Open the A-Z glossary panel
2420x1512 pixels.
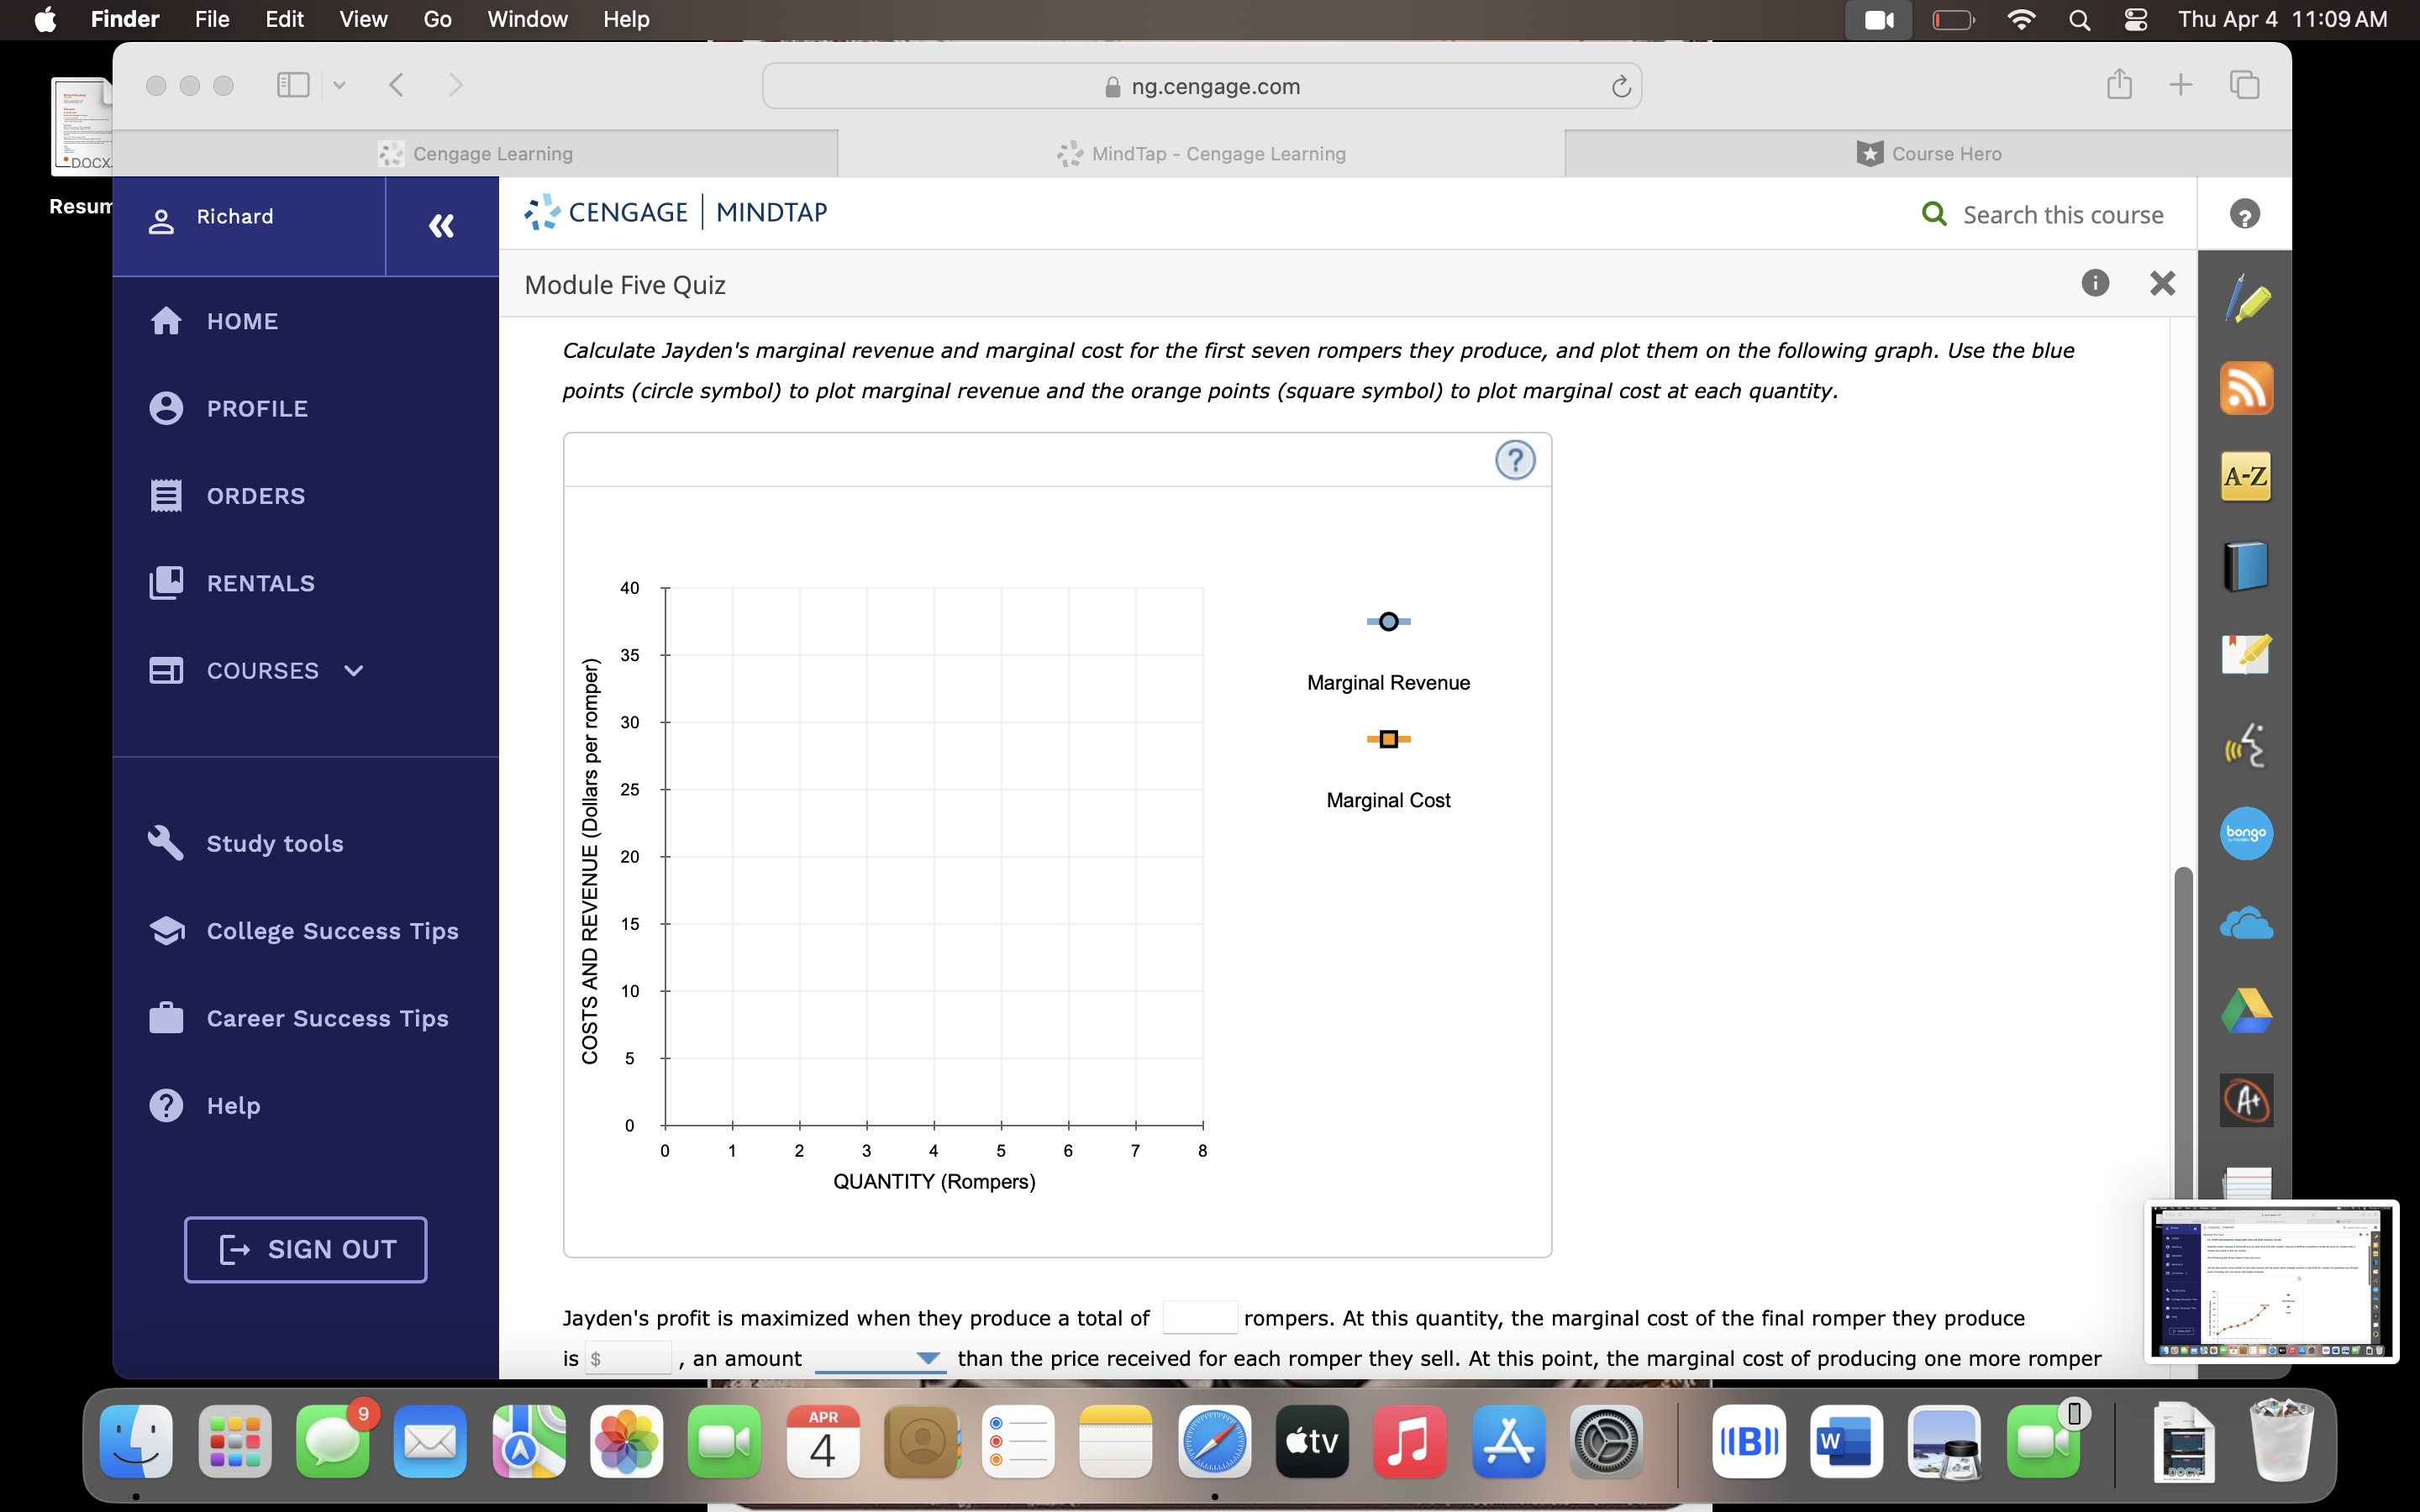point(2245,477)
